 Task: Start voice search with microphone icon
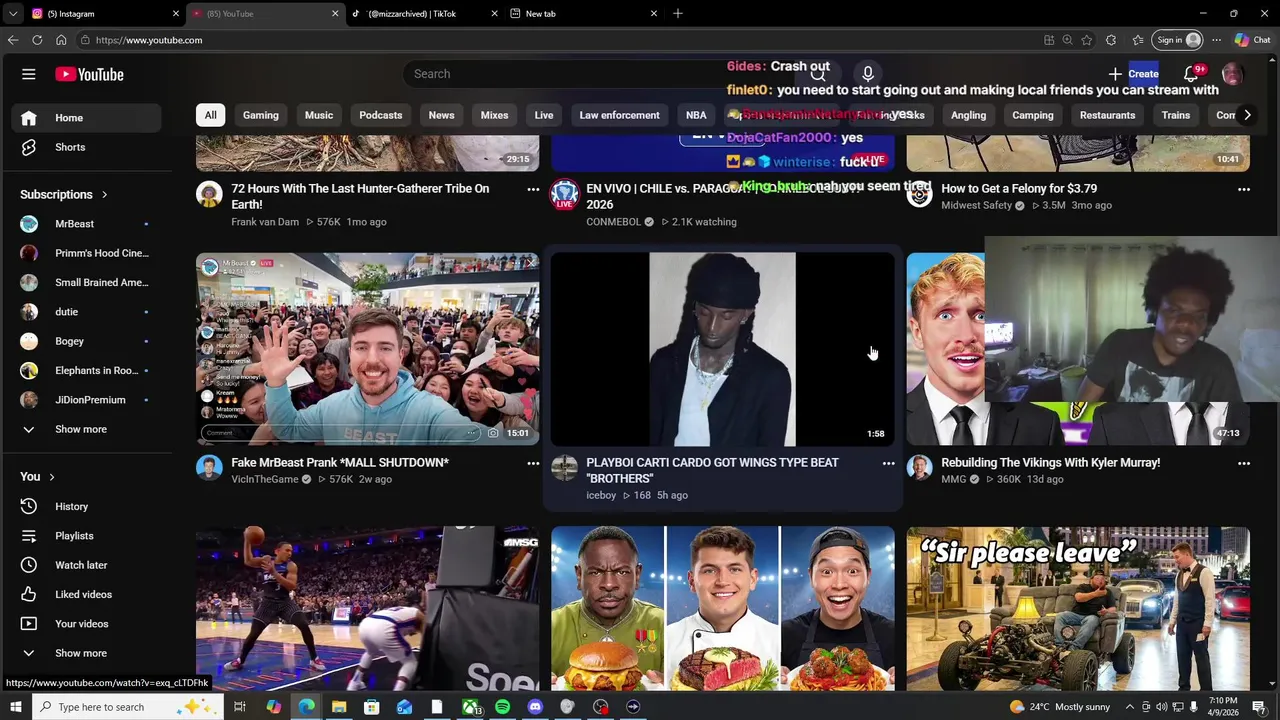click(868, 74)
